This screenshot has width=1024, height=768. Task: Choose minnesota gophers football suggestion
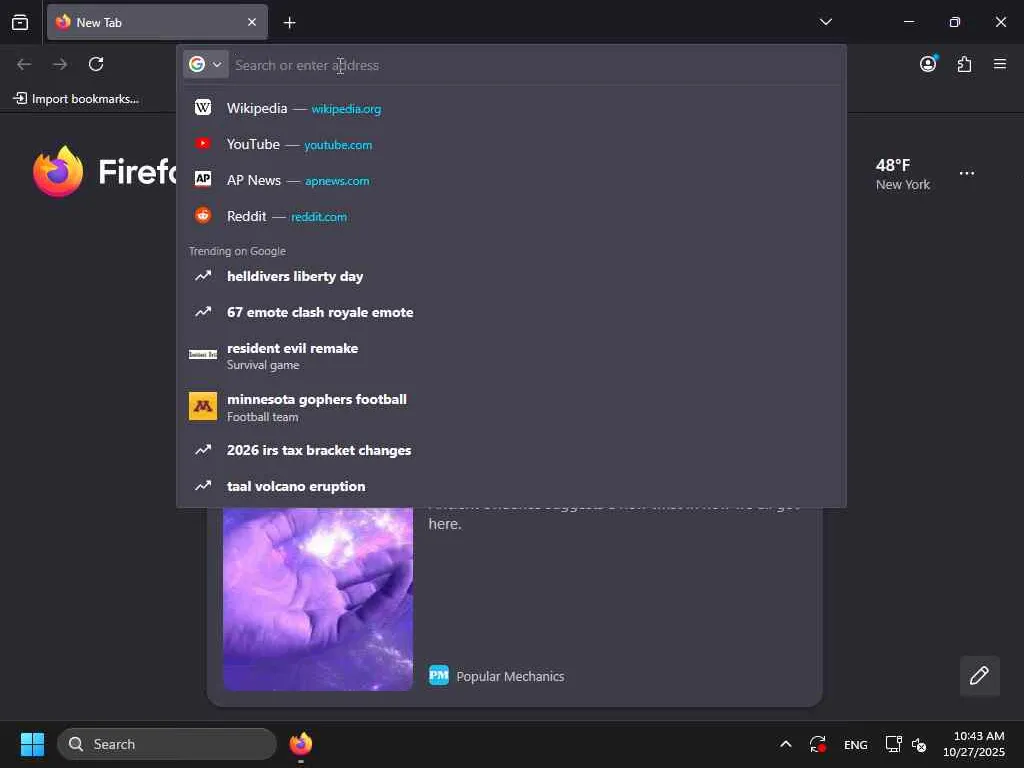pyautogui.click(x=511, y=407)
